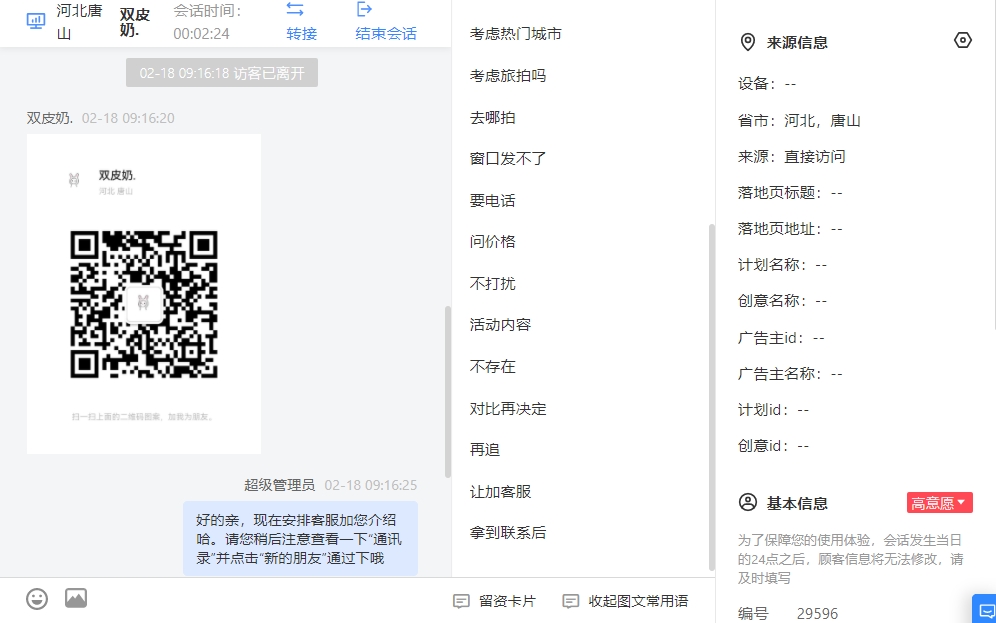Select quick phrase 让加客服
996x623 pixels.
click(500, 492)
